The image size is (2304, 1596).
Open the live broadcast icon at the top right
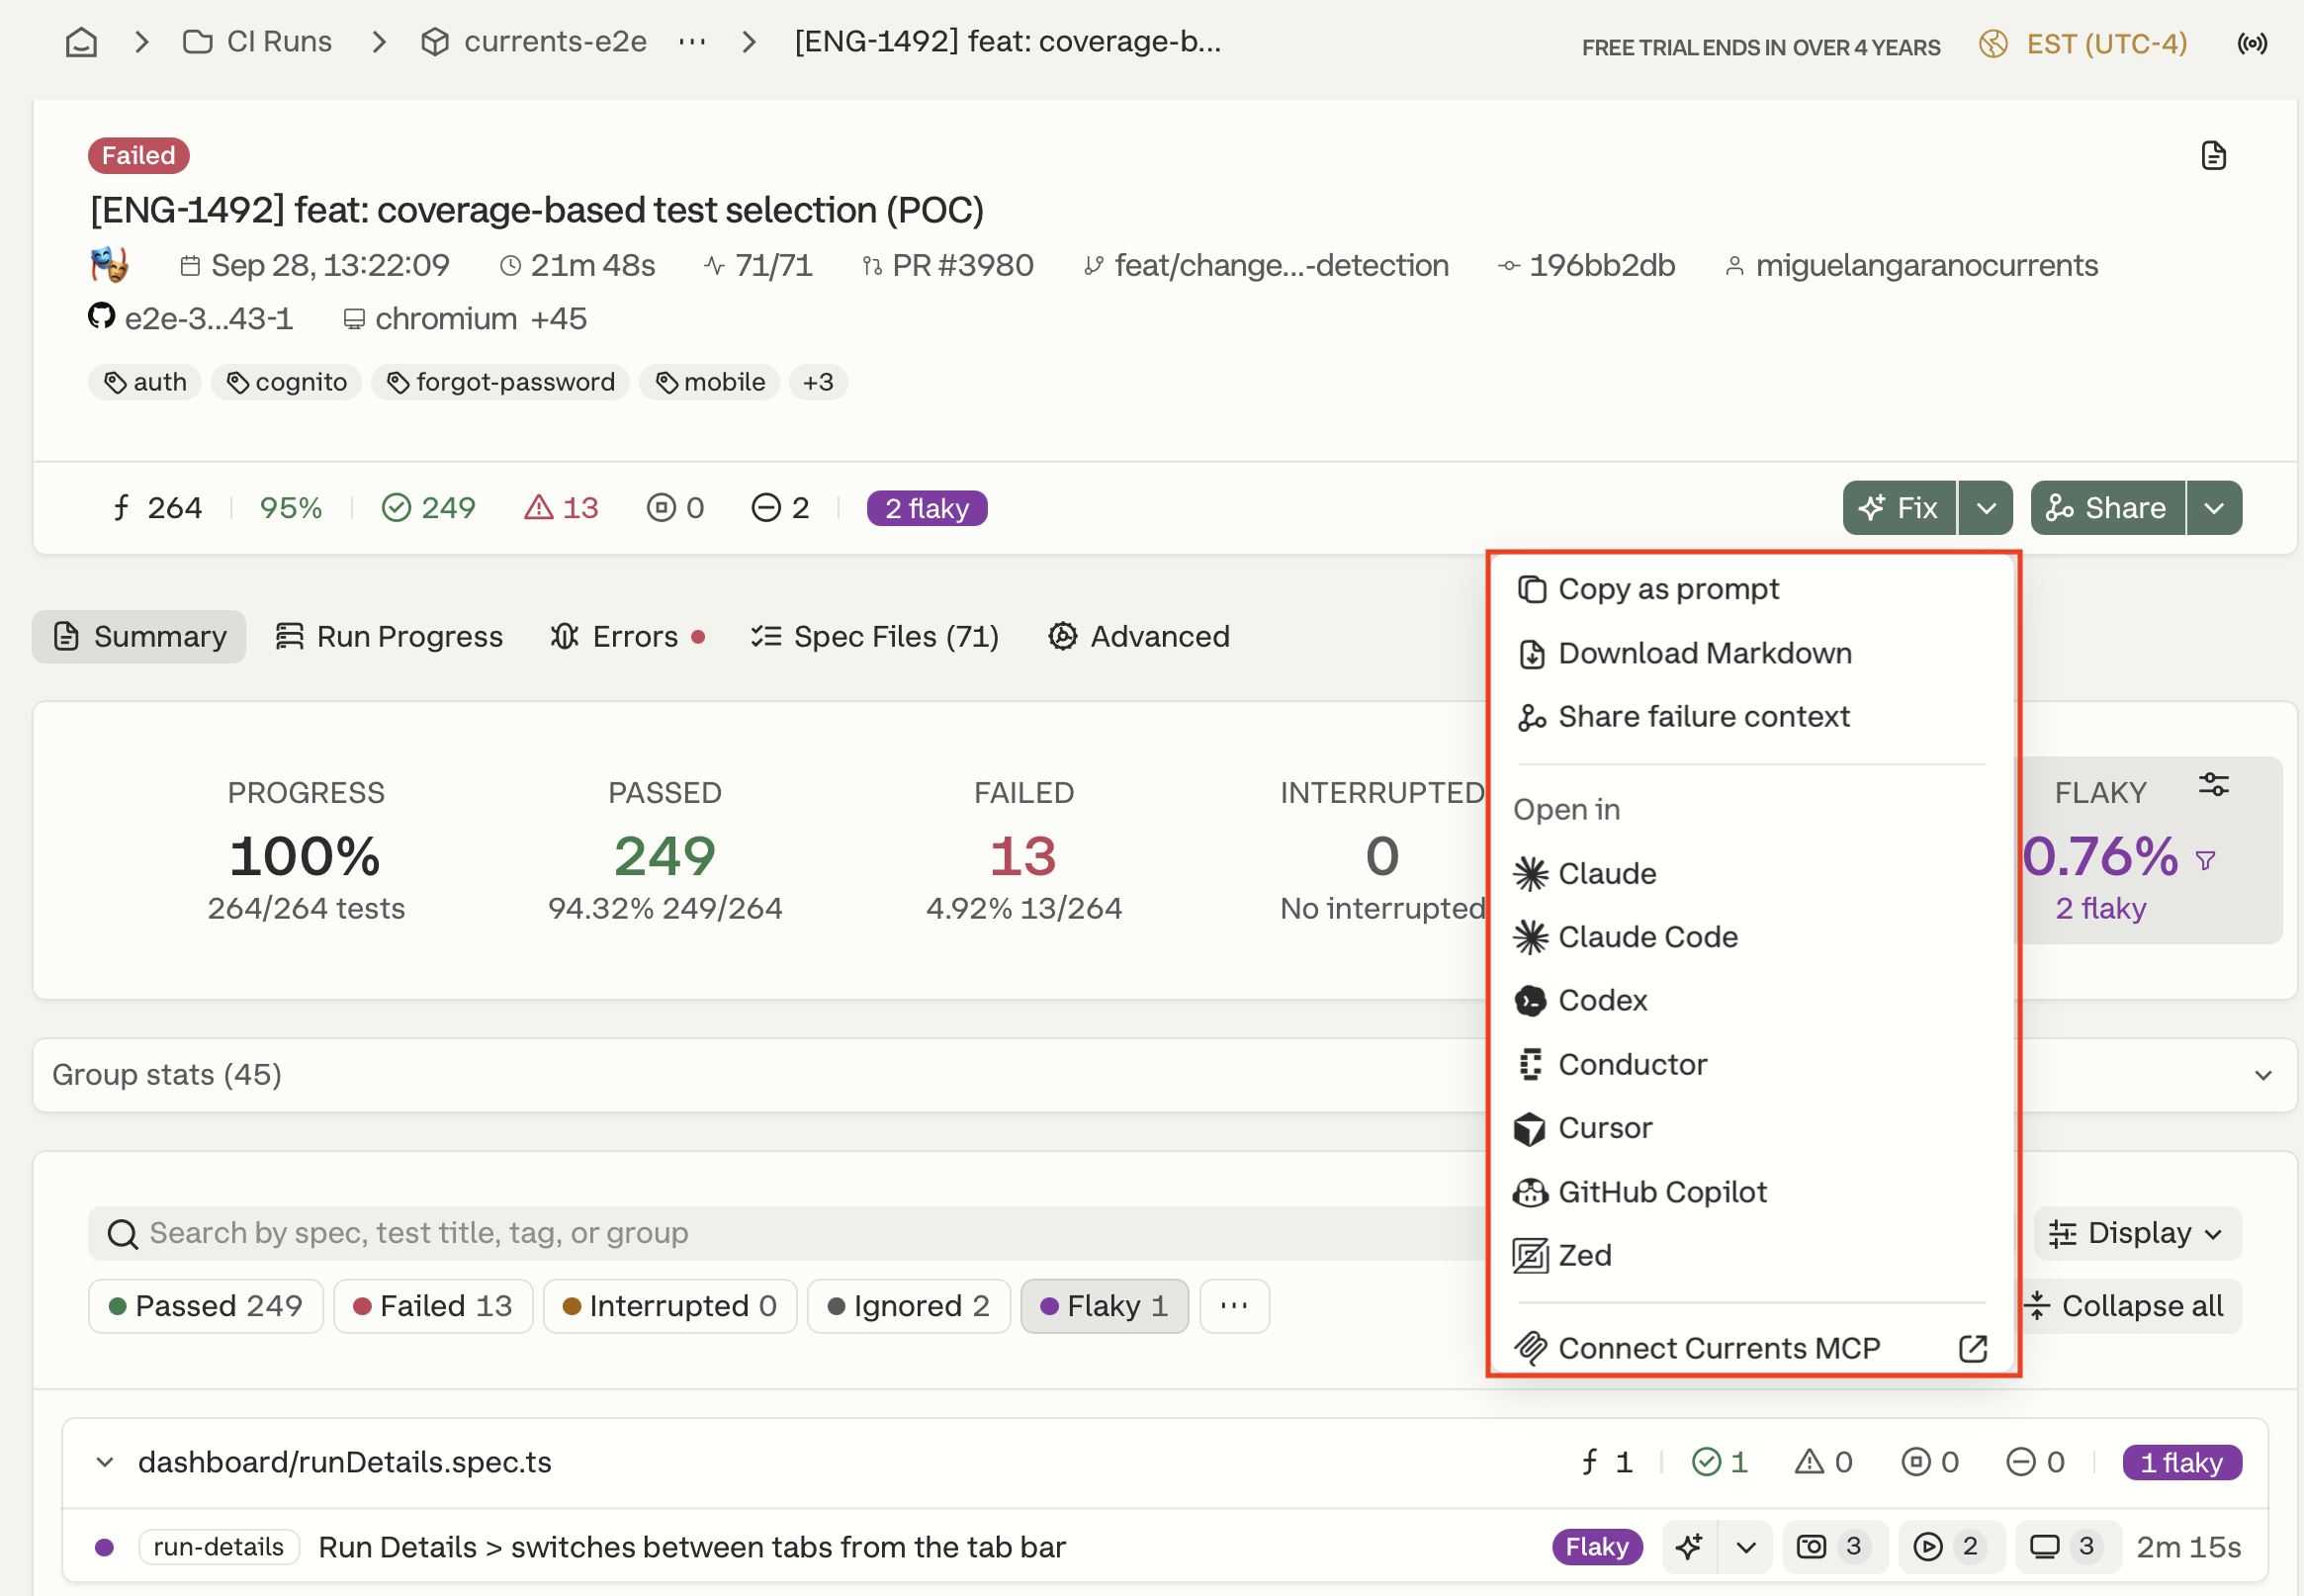pyautogui.click(x=2252, y=43)
